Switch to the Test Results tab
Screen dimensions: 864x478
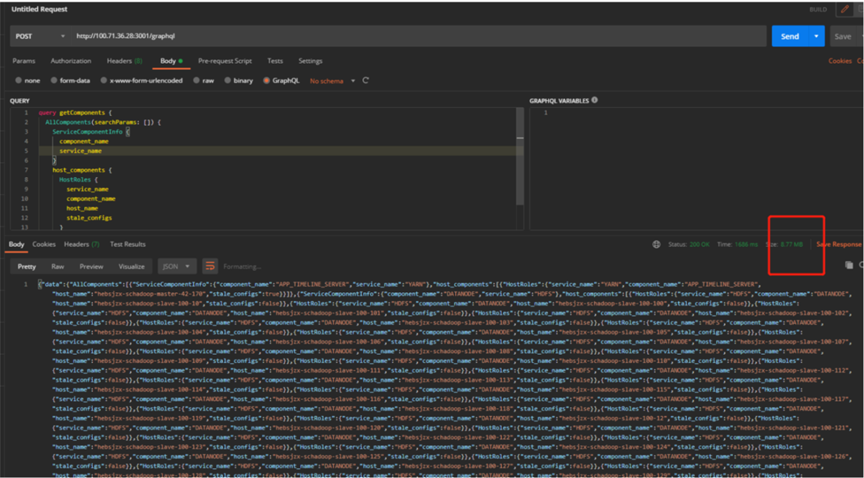(128, 244)
